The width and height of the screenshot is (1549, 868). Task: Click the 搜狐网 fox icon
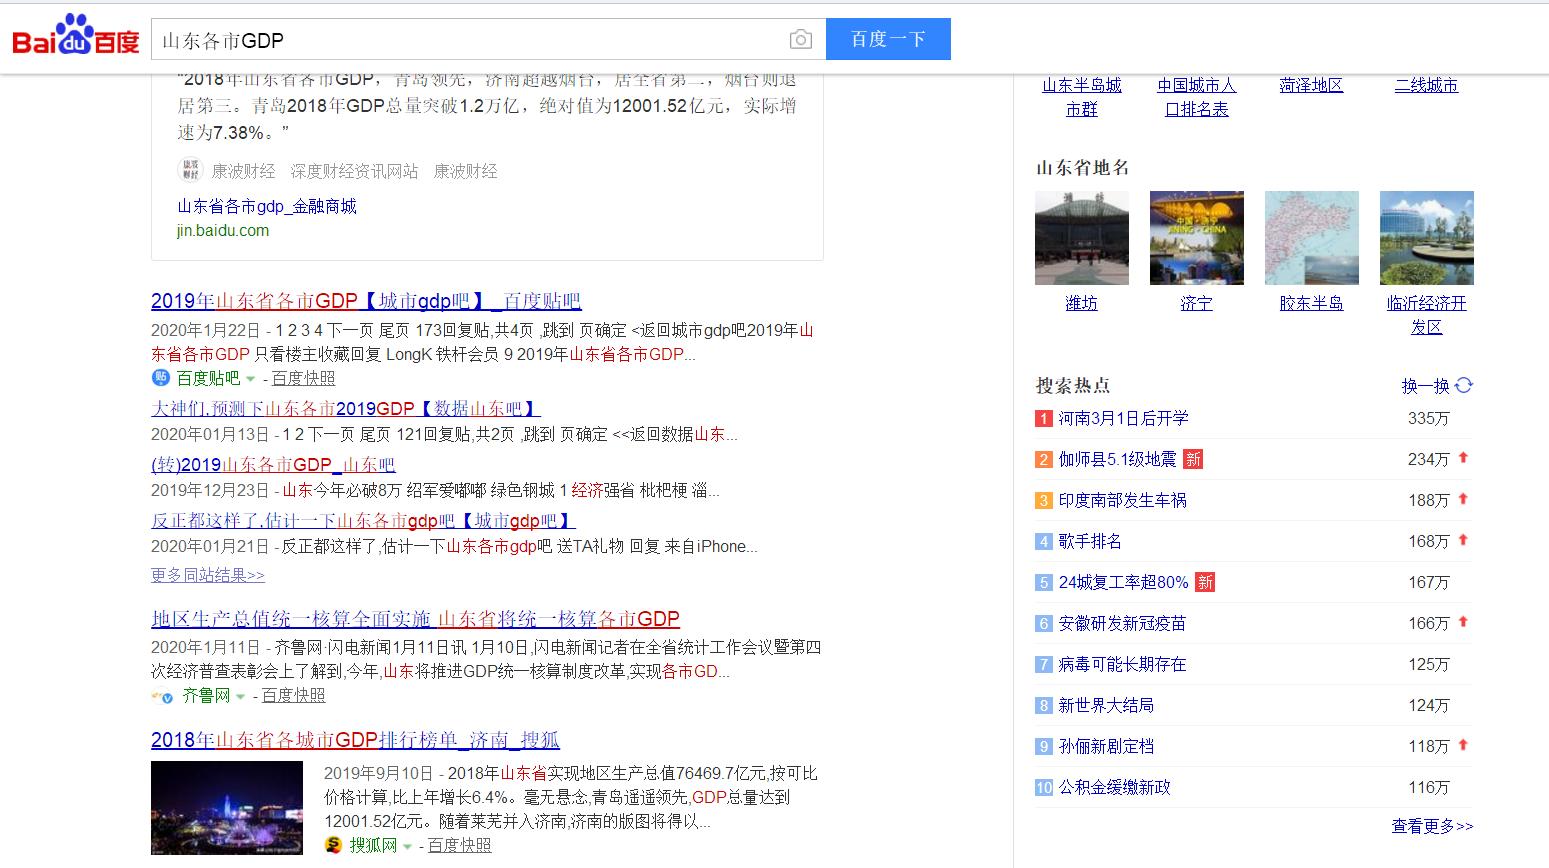click(x=332, y=845)
